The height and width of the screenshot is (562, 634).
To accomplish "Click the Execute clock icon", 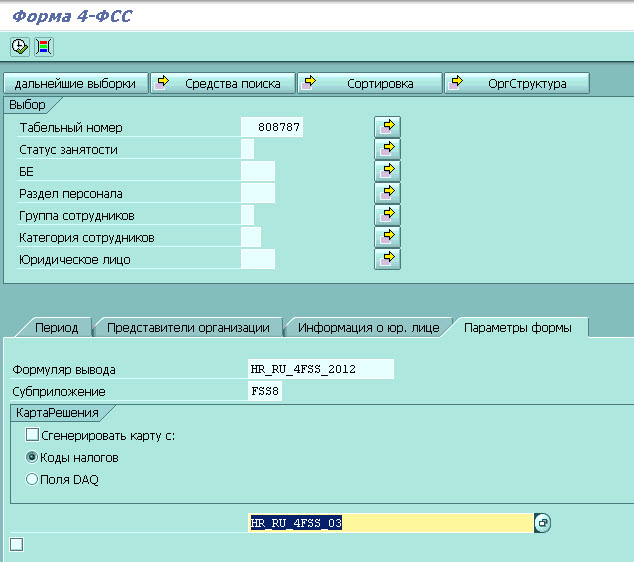I will tap(19, 47).
